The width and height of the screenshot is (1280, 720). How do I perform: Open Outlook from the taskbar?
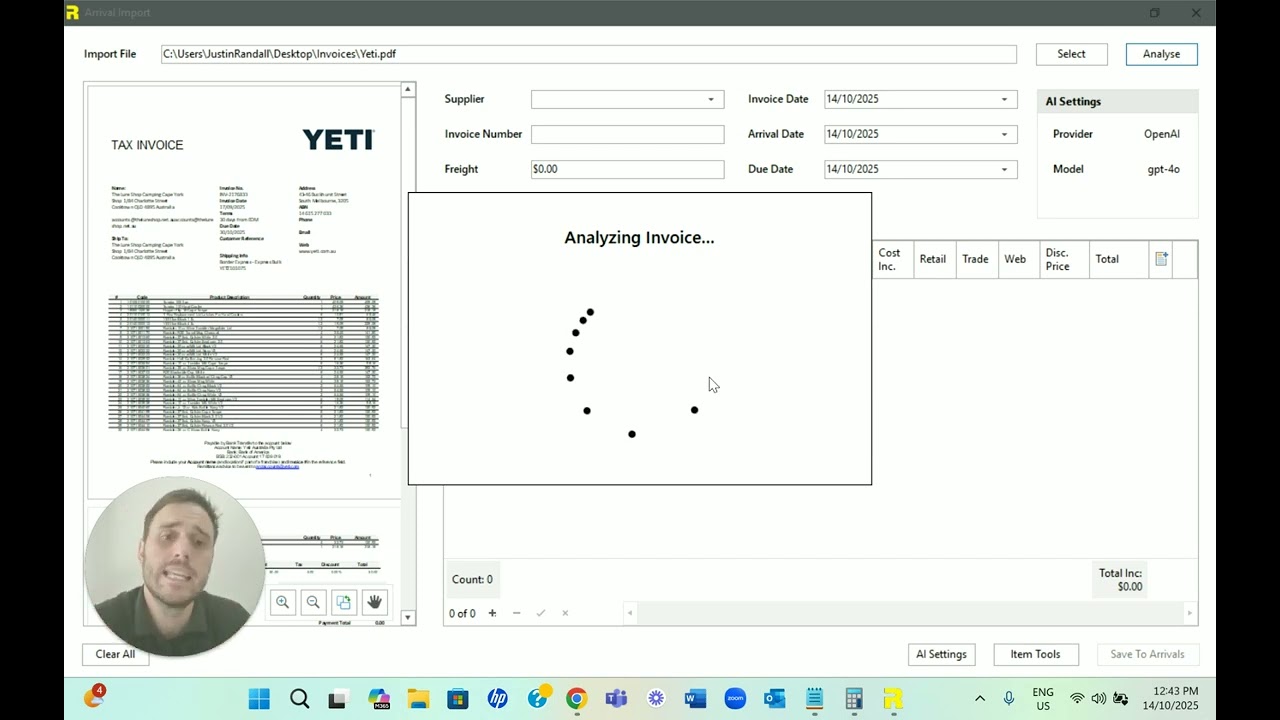[774, 698]
